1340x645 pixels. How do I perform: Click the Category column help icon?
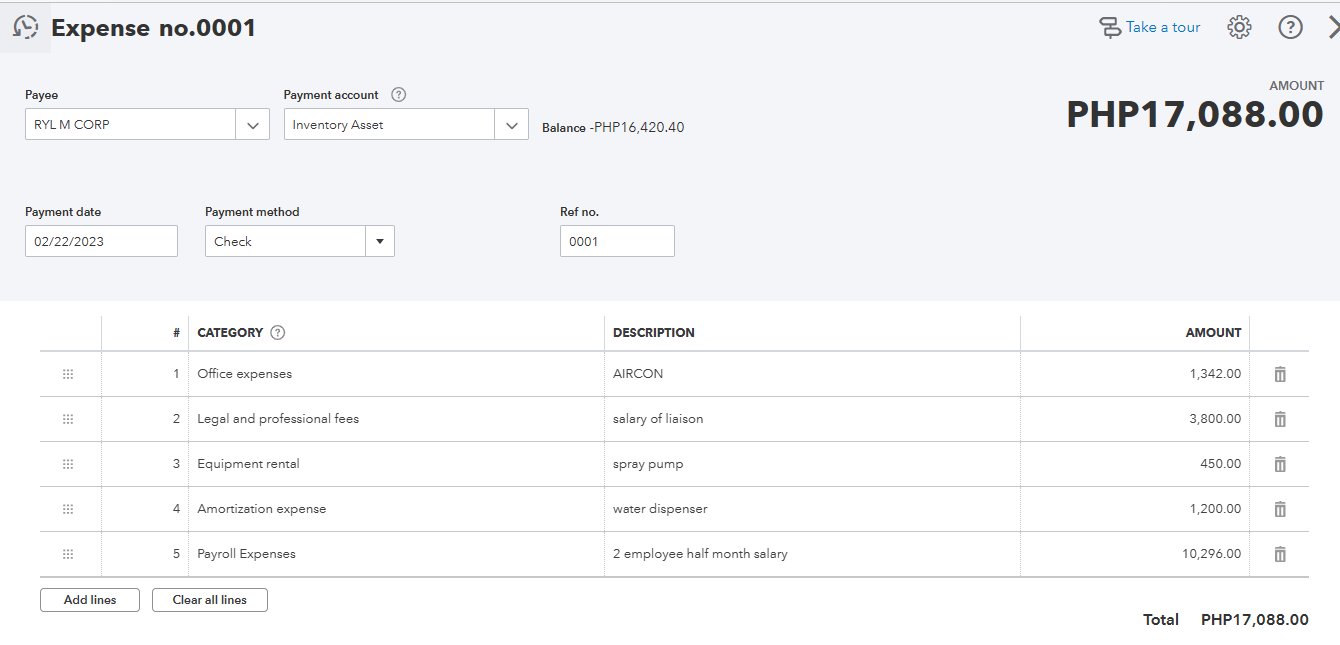[278, 333]
